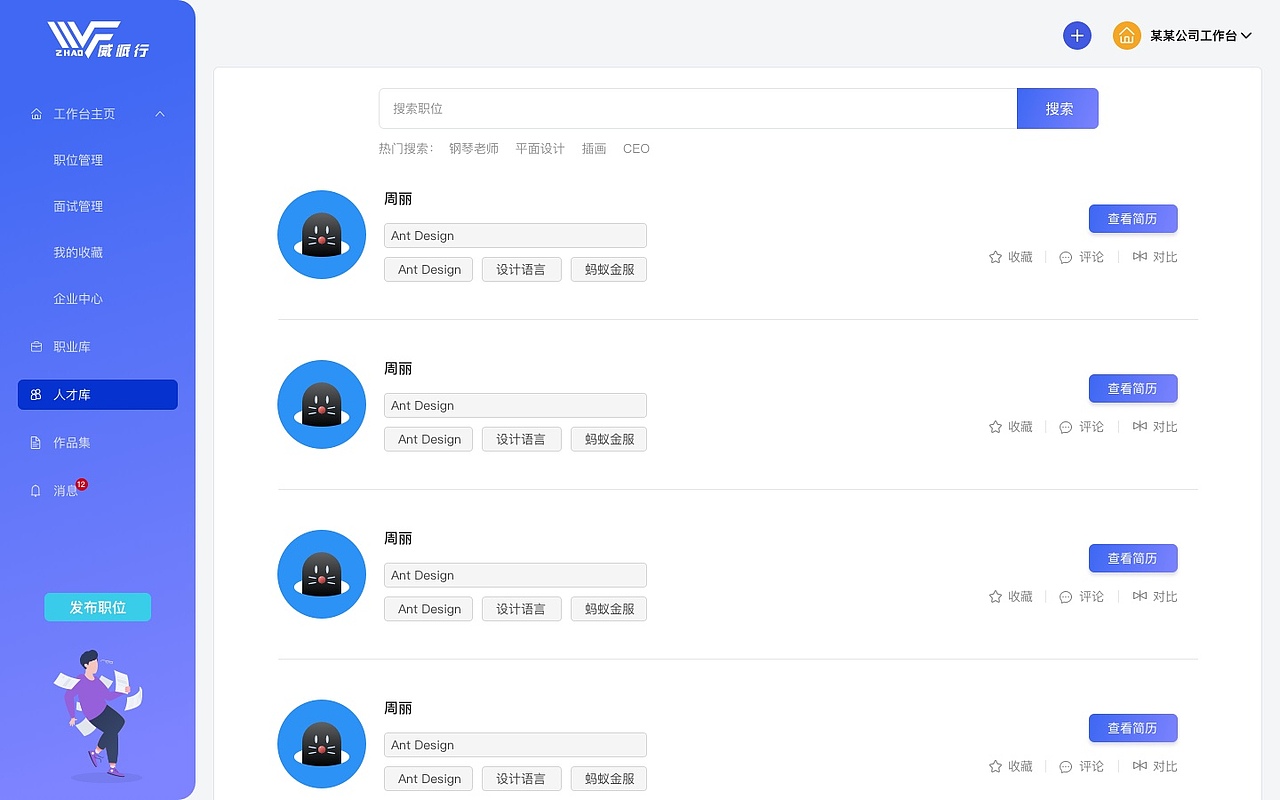Select the highlighted 人才库 menu item
The image size is (1280, 800).
pos(98,395)
